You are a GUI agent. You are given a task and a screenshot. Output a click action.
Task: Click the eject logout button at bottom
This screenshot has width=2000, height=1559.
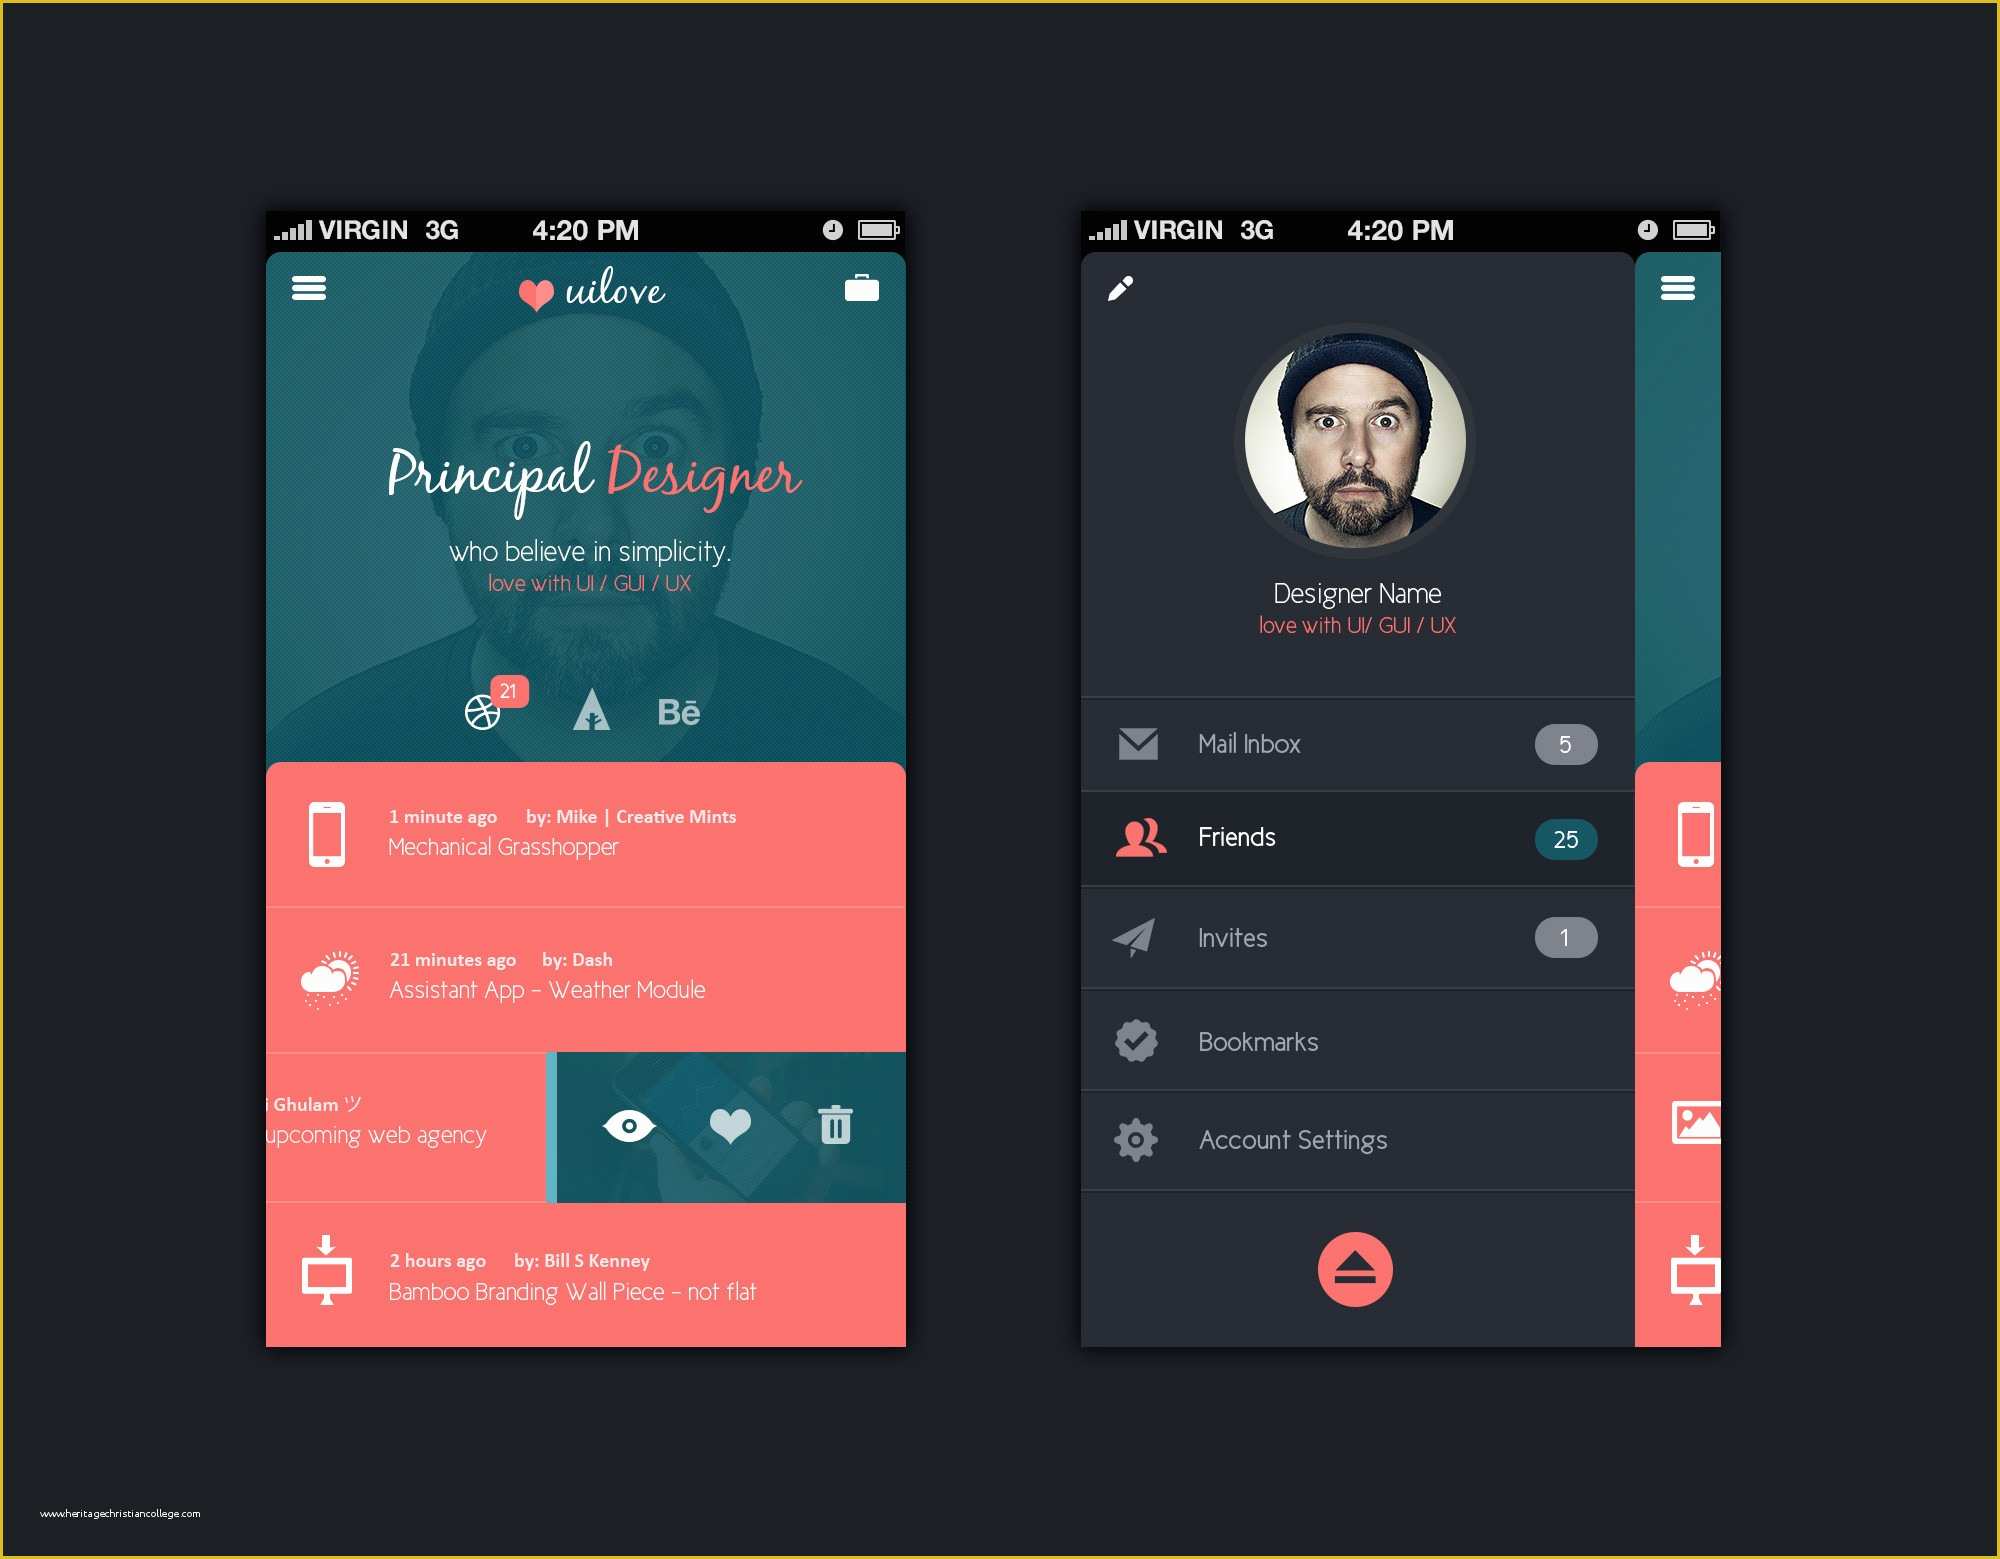[1352, 1268]
